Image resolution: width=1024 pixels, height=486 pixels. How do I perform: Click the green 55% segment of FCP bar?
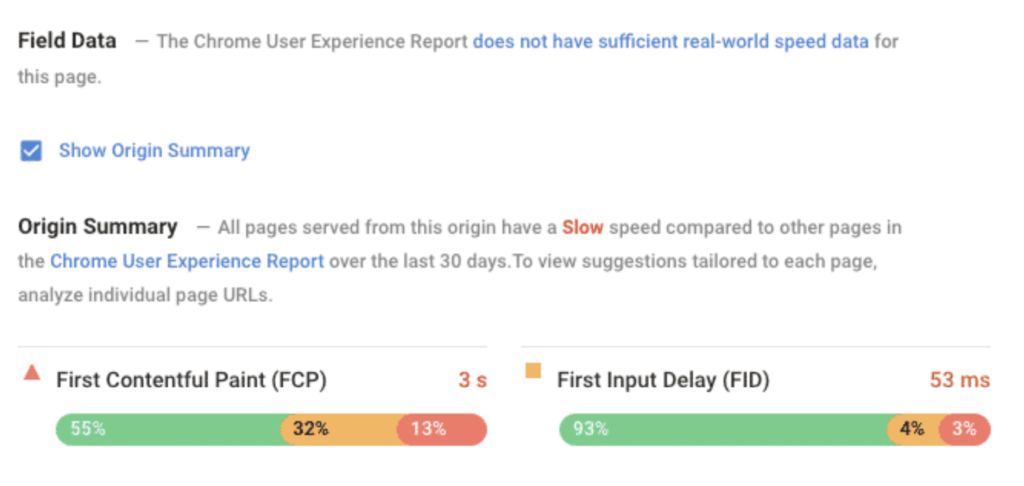point(170,429)
